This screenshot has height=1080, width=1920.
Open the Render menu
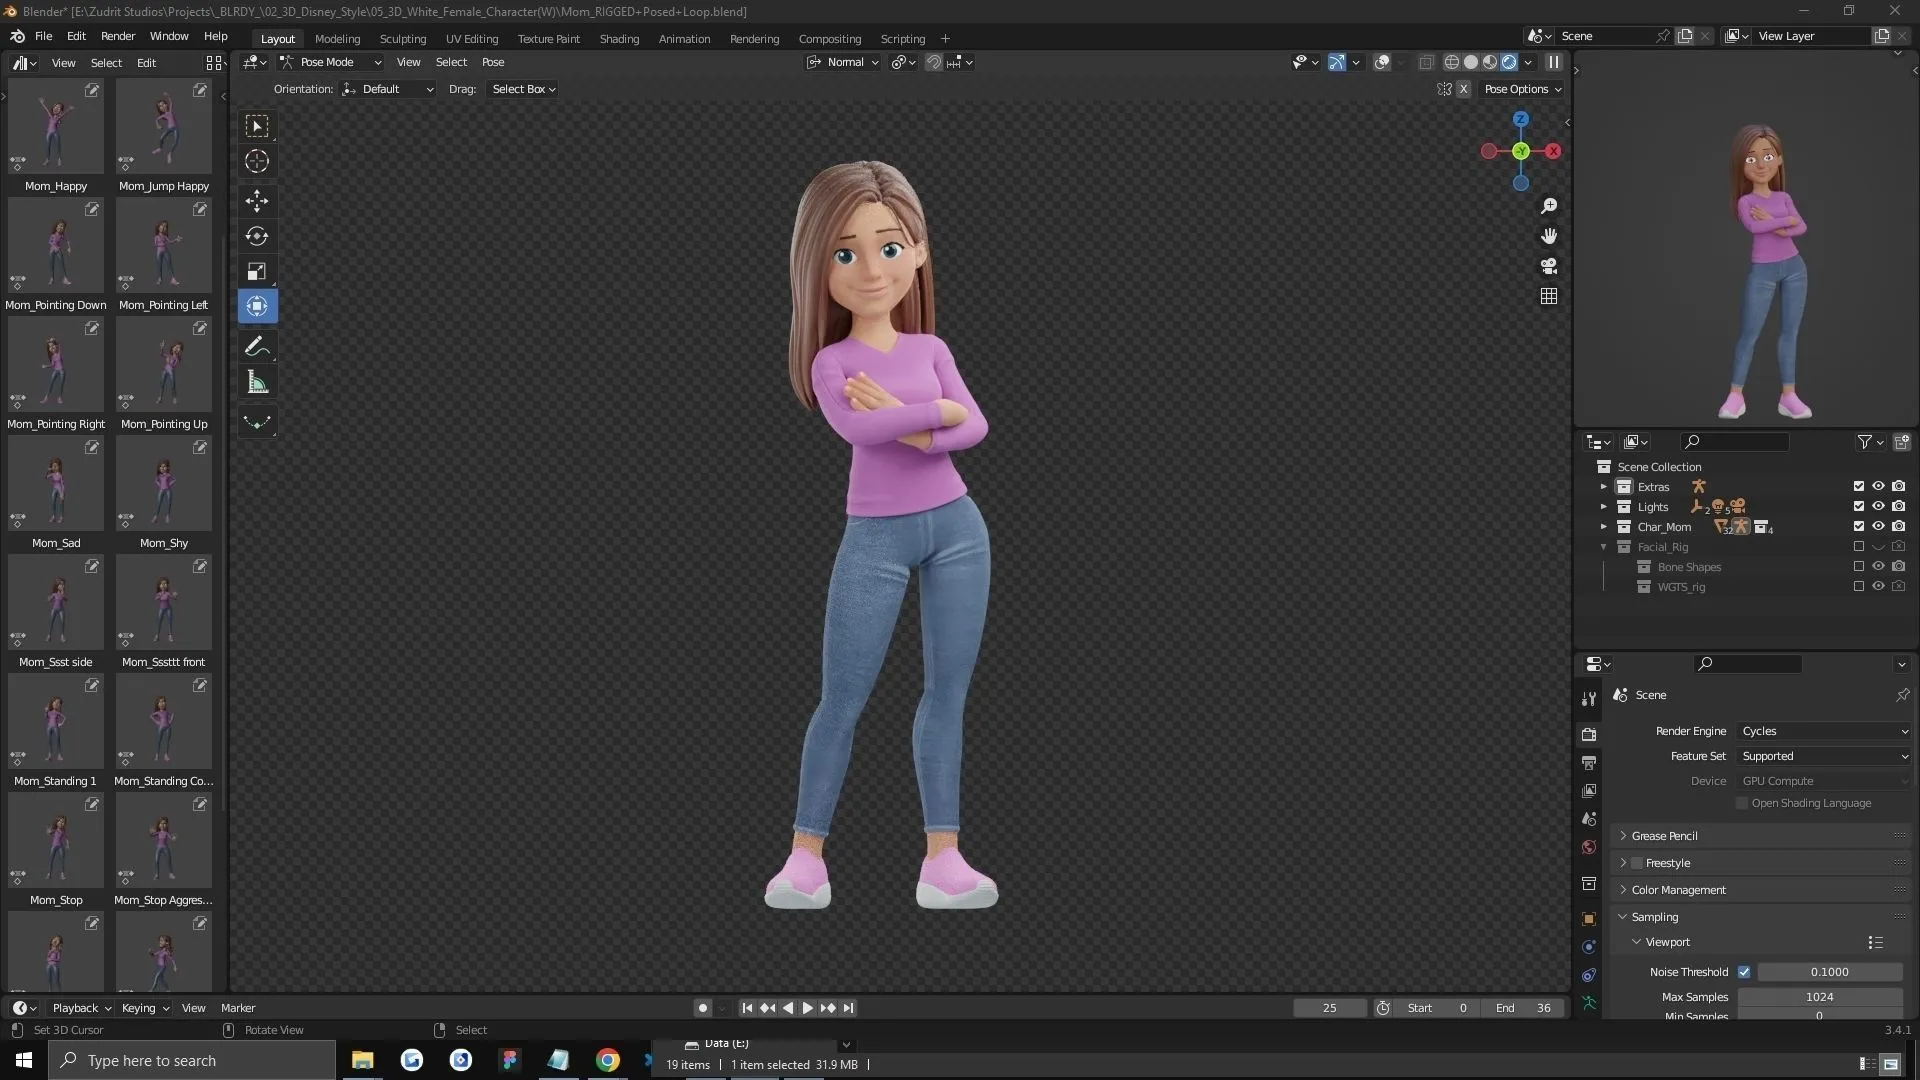(118, 36)
